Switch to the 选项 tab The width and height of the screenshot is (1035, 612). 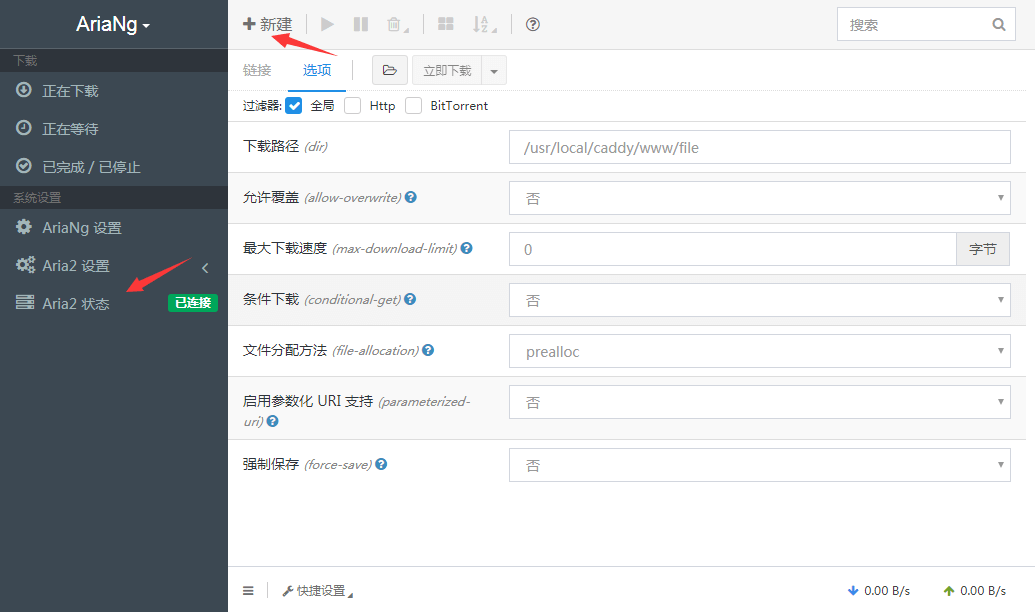click(x=317, y=70)
